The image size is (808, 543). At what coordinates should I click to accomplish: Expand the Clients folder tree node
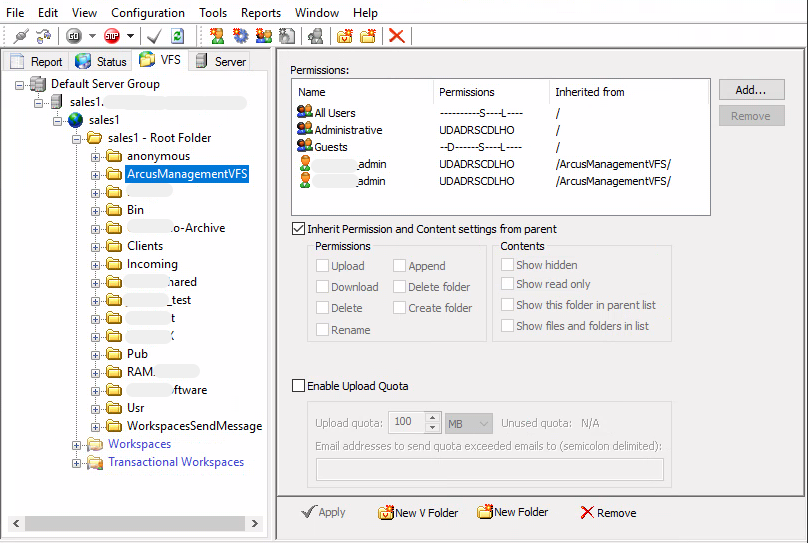tap(96, 246)
